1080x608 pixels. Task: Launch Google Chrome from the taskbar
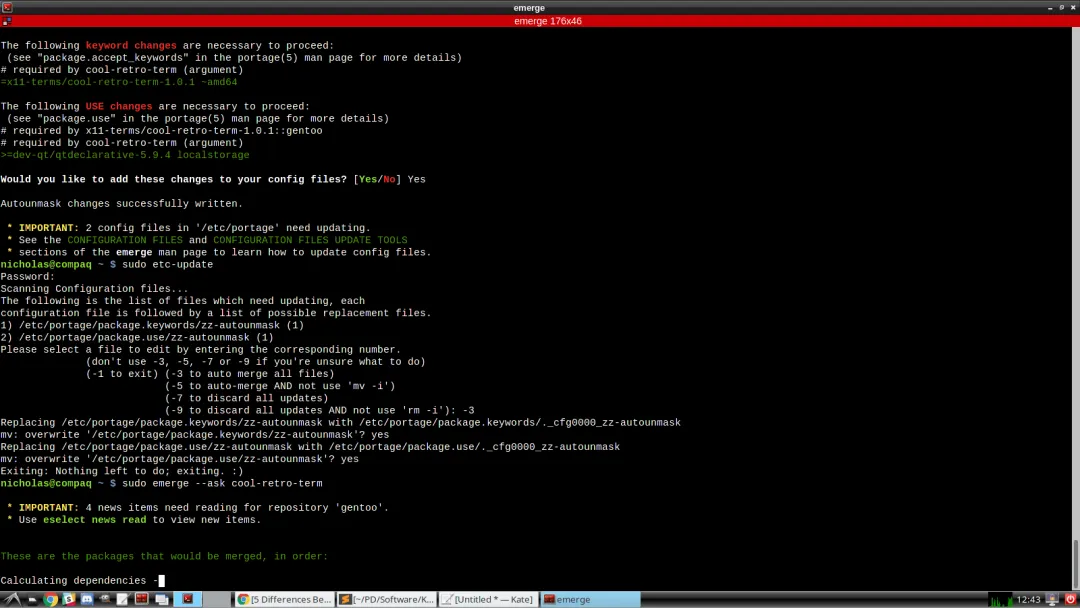pyautogui.click(x=50, y=599)
